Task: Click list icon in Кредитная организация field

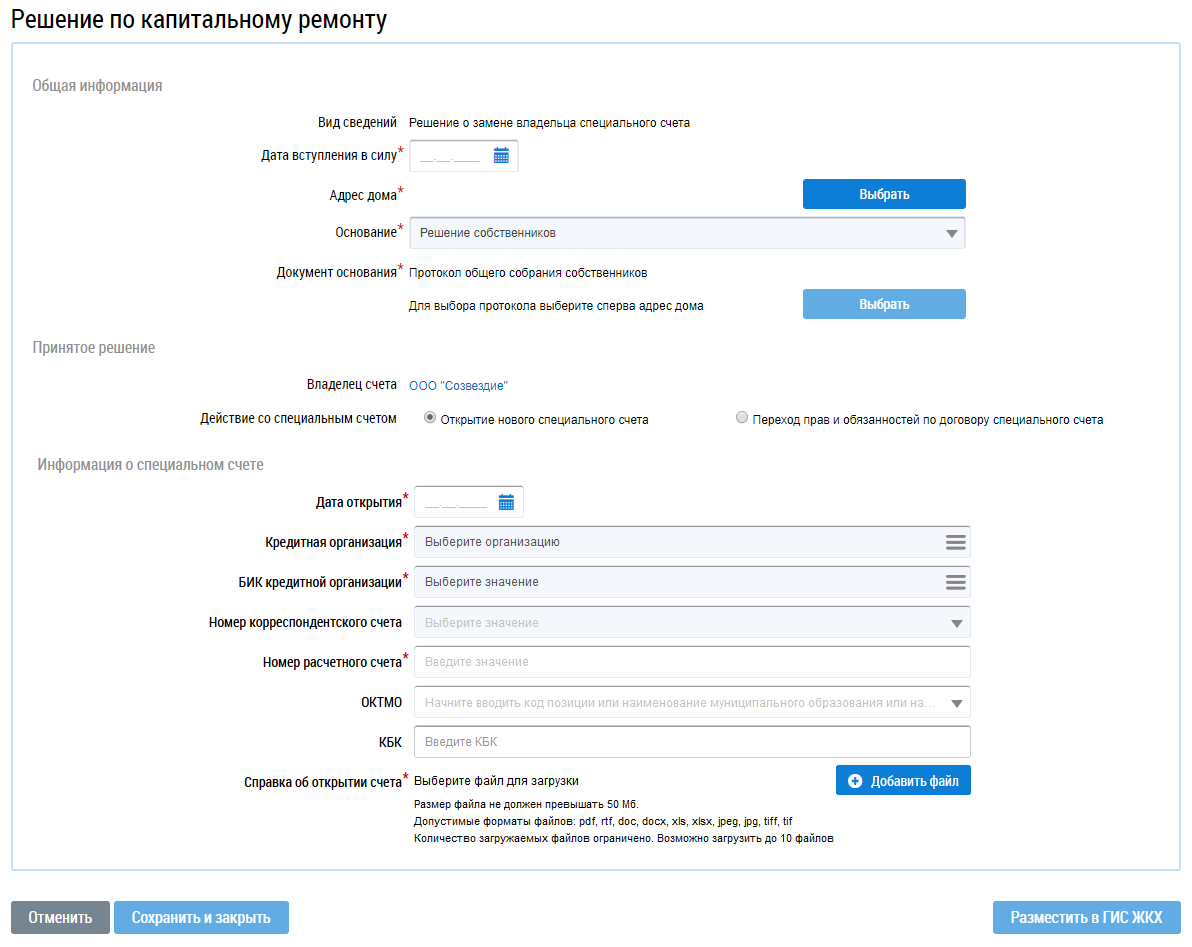Action: pyautogui.click(x=955, y=542)
